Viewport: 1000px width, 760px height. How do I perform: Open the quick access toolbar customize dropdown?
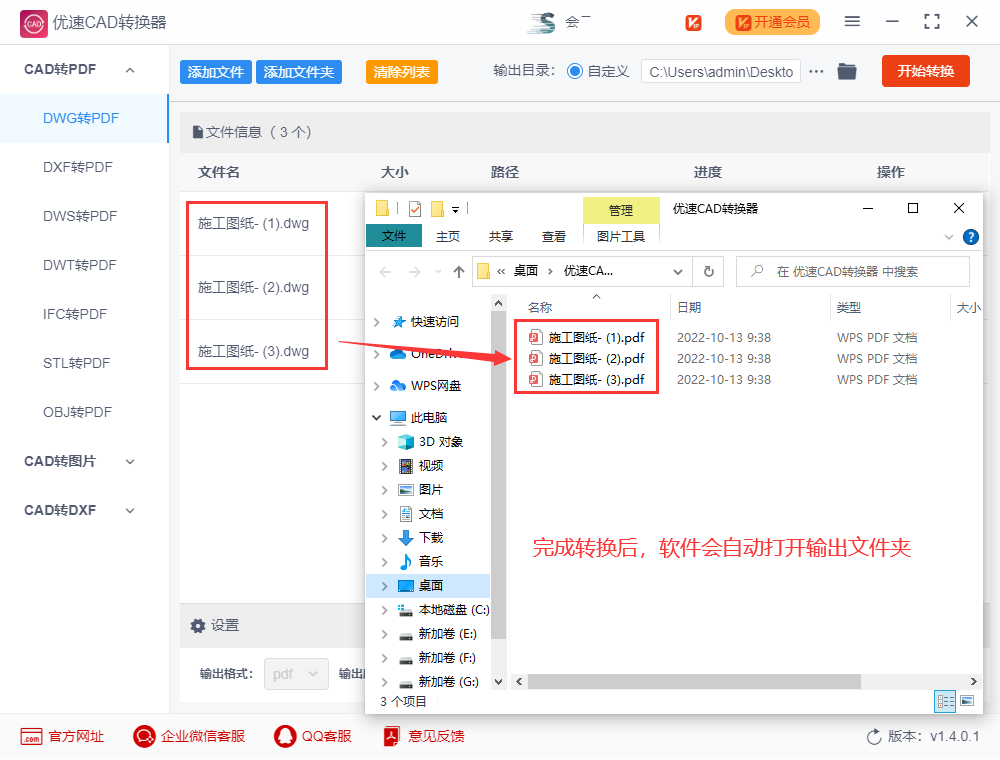coord(455,209)
